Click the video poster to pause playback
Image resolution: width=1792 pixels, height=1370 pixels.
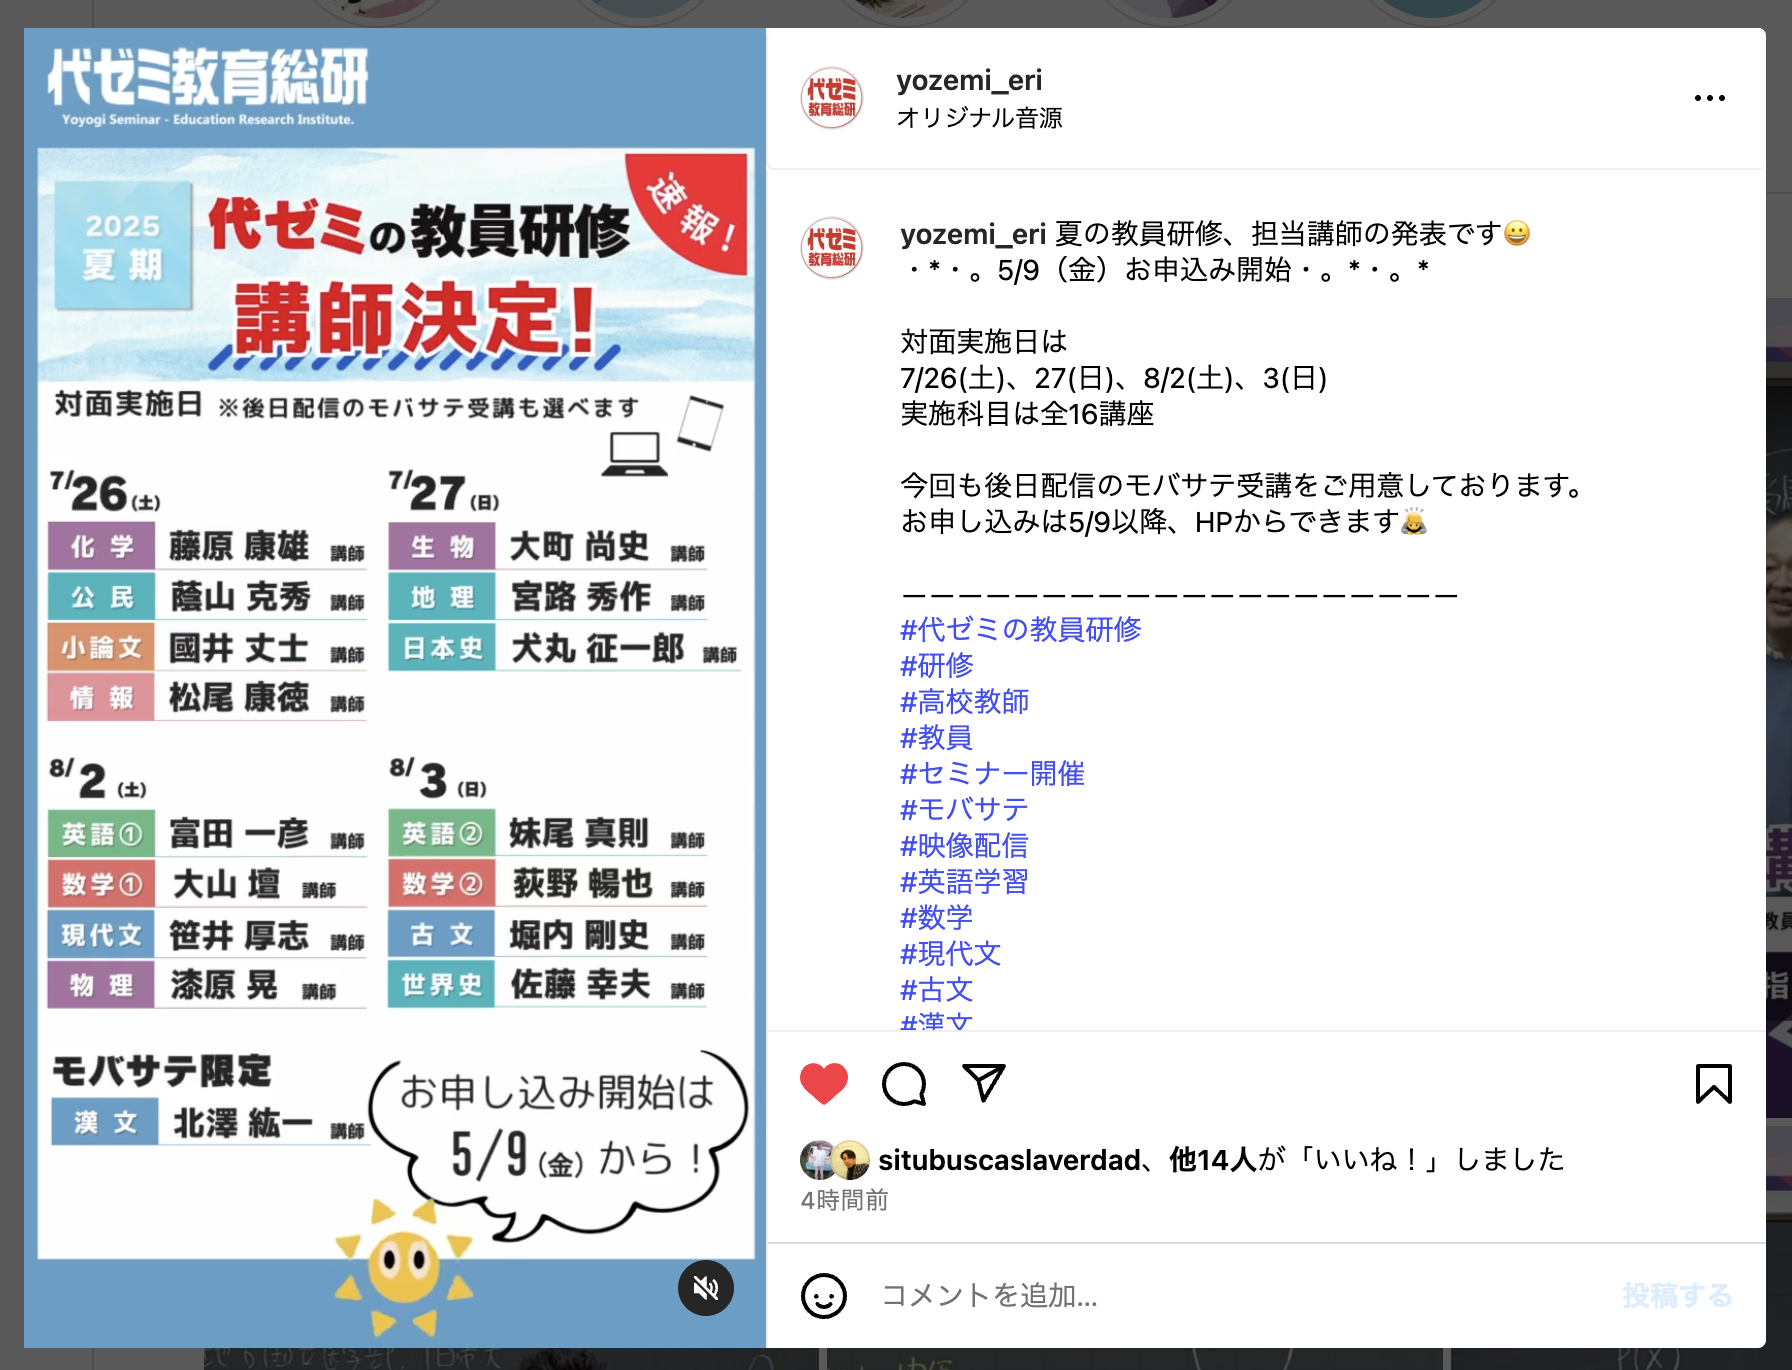pos(395,688)
